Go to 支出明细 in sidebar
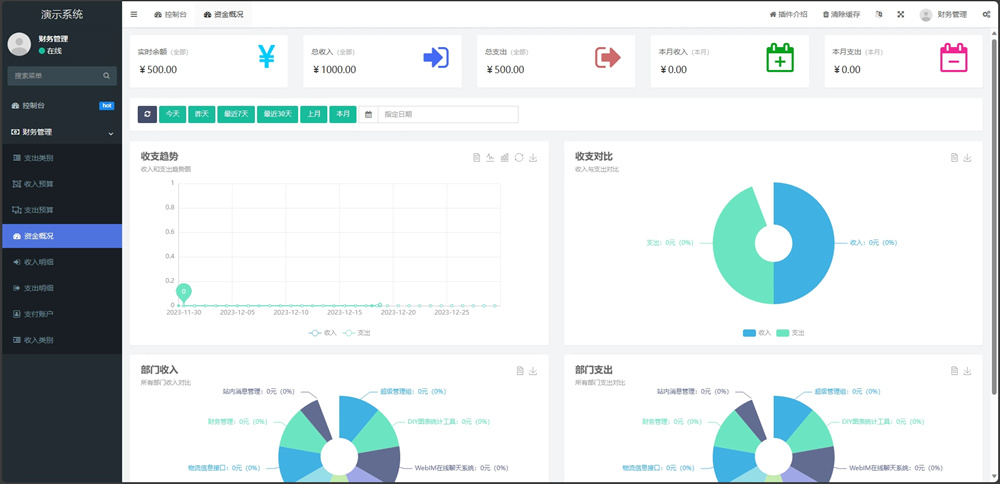The image size is (1000, 484). (x=61, y=288)
